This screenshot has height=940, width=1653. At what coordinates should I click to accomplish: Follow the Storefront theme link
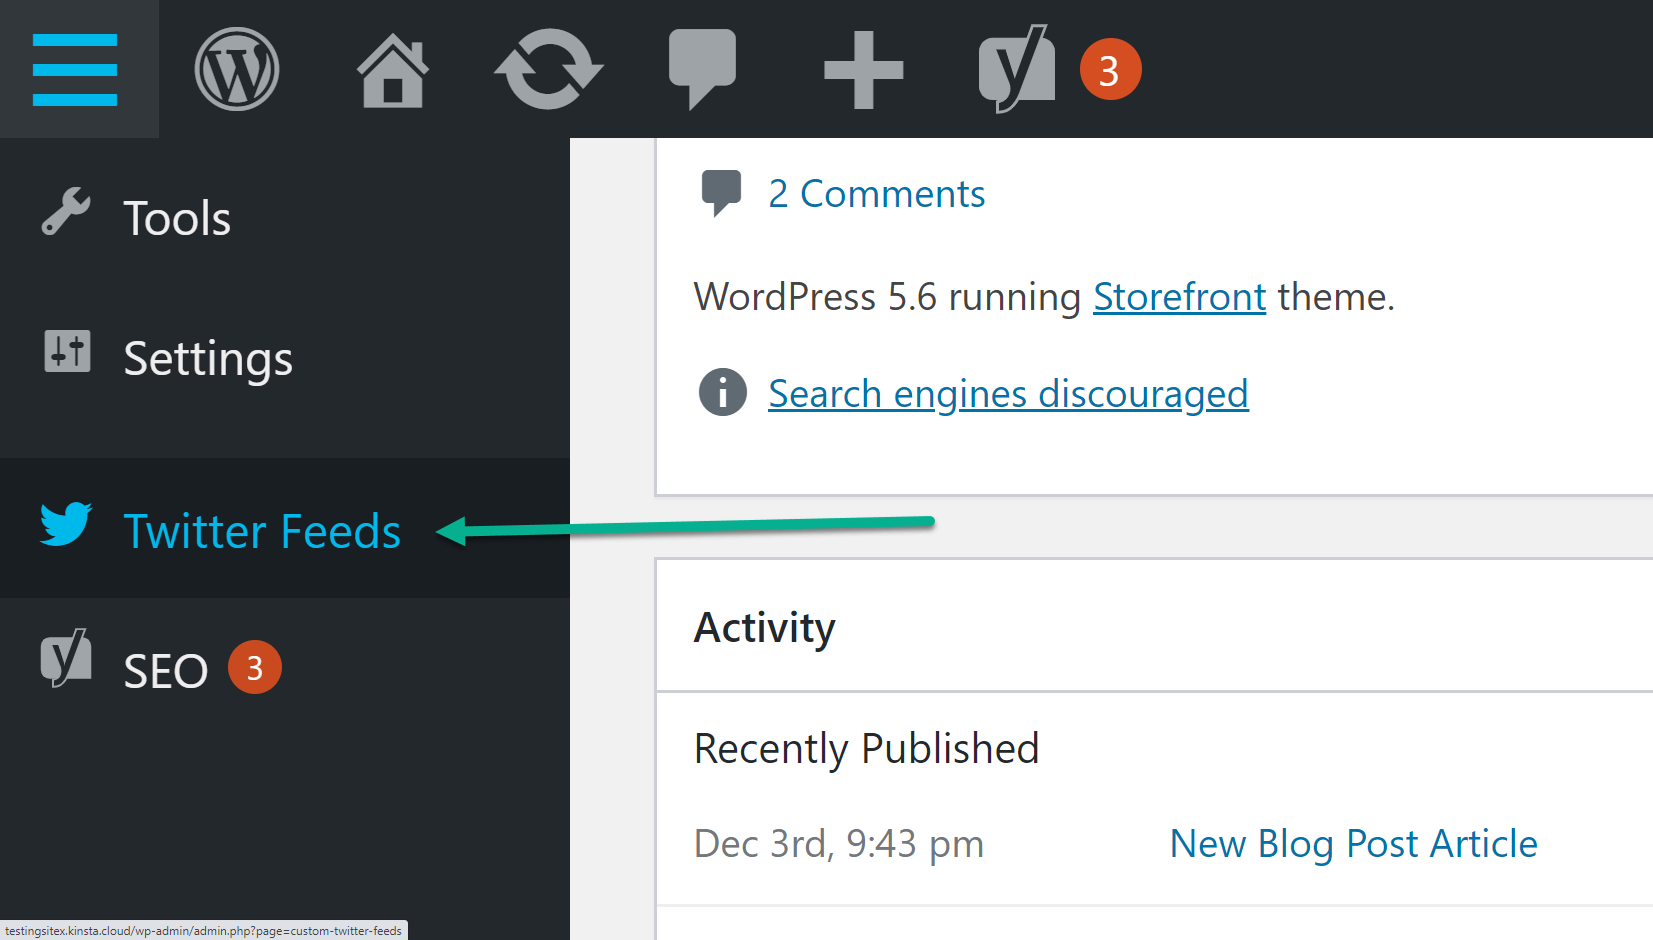(x=1179, y=297)
